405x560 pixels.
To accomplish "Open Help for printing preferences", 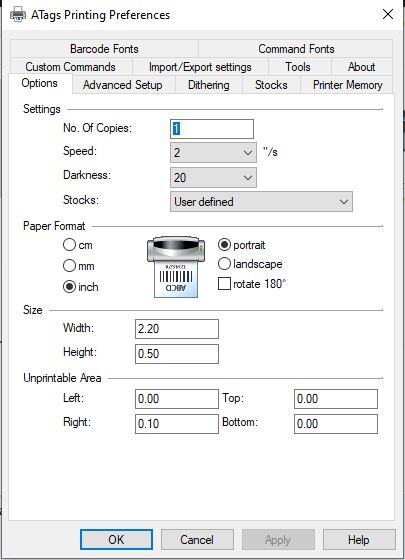I will tap(359, 540).
